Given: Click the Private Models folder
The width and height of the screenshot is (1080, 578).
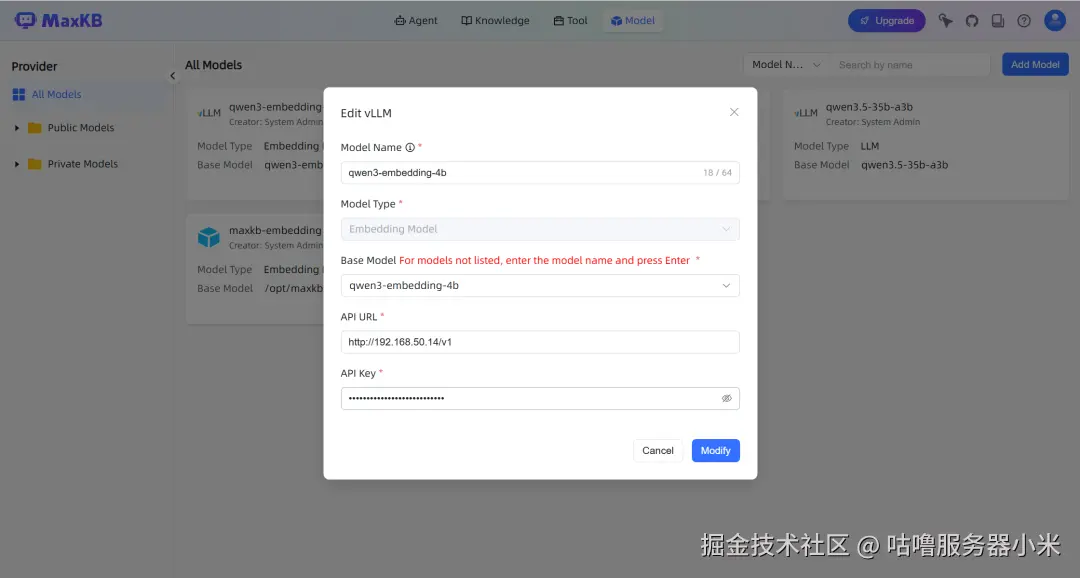Looking at the screenshot, I should coord(83,164).
